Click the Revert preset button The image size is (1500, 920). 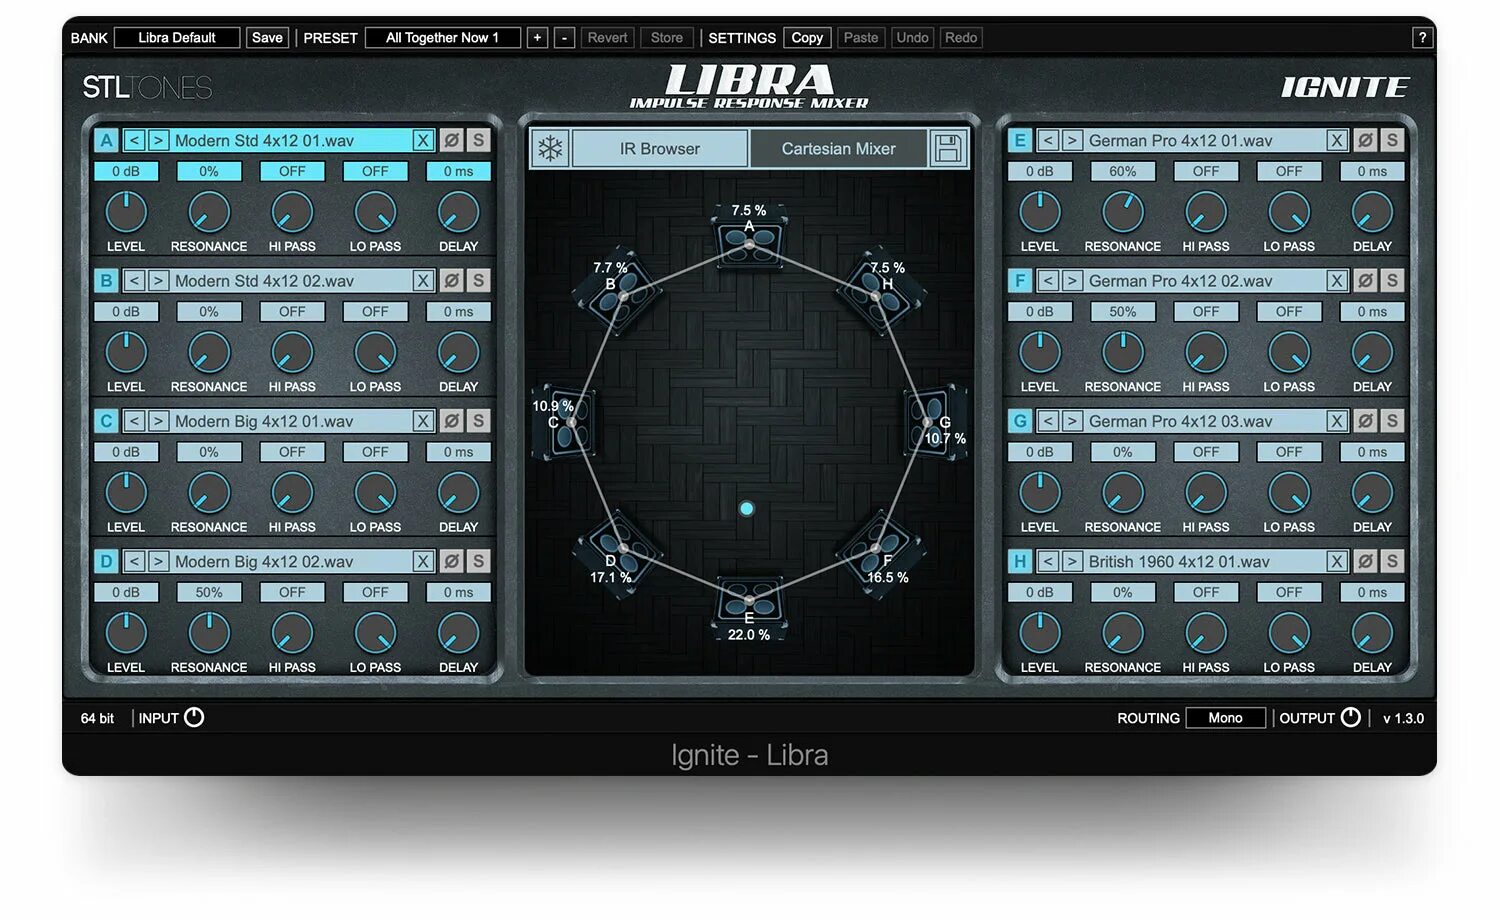coord(607,38)
